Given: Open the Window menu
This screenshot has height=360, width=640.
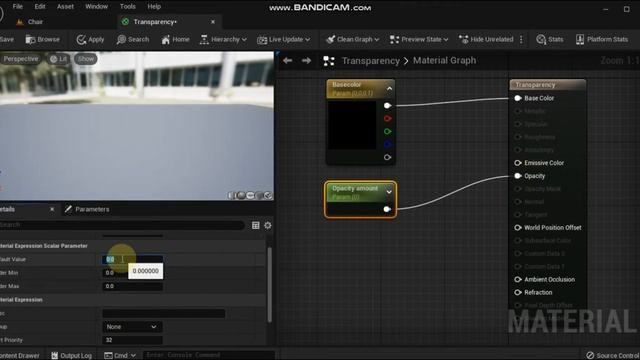Looking at the screenshot, I should point(96,7).
